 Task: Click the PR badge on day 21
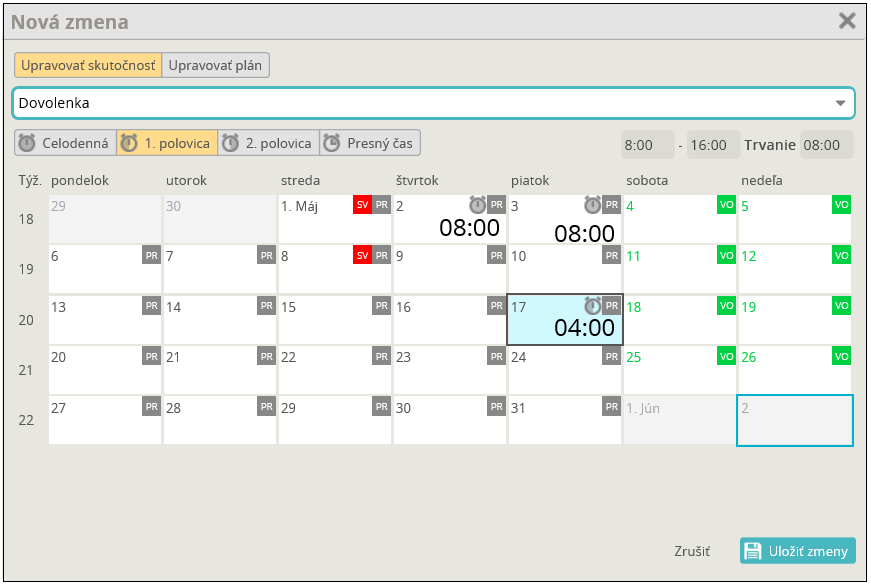click(267, 356)
